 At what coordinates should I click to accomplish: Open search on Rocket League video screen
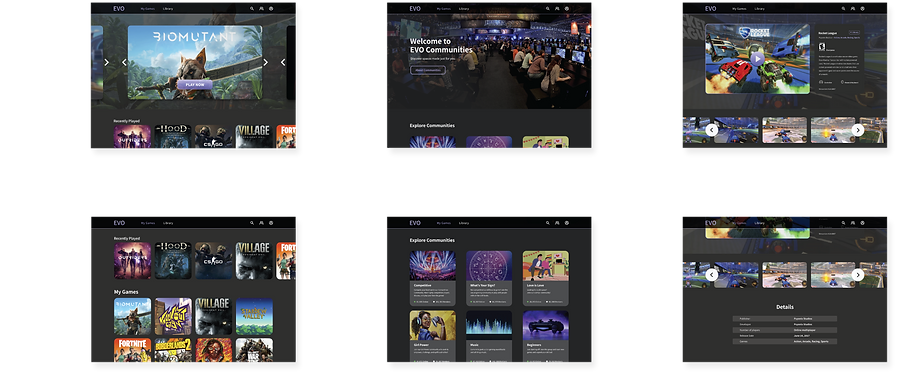coord(843,9)
